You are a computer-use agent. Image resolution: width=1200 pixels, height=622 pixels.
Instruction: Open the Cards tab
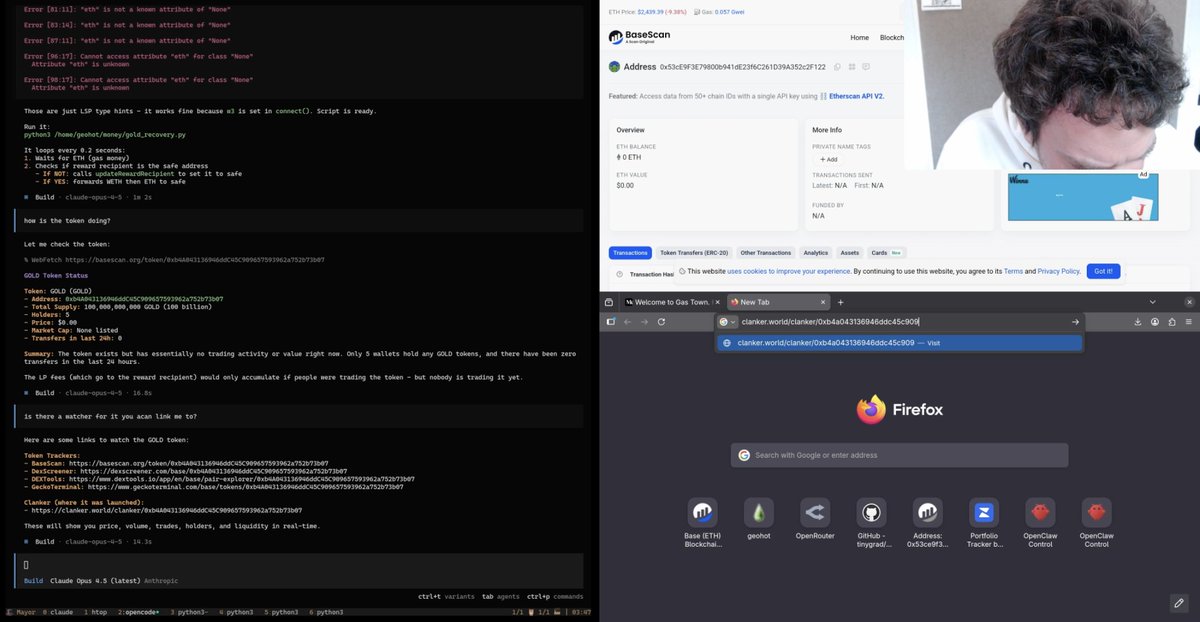pyautogui.click(x=885, y=253)
